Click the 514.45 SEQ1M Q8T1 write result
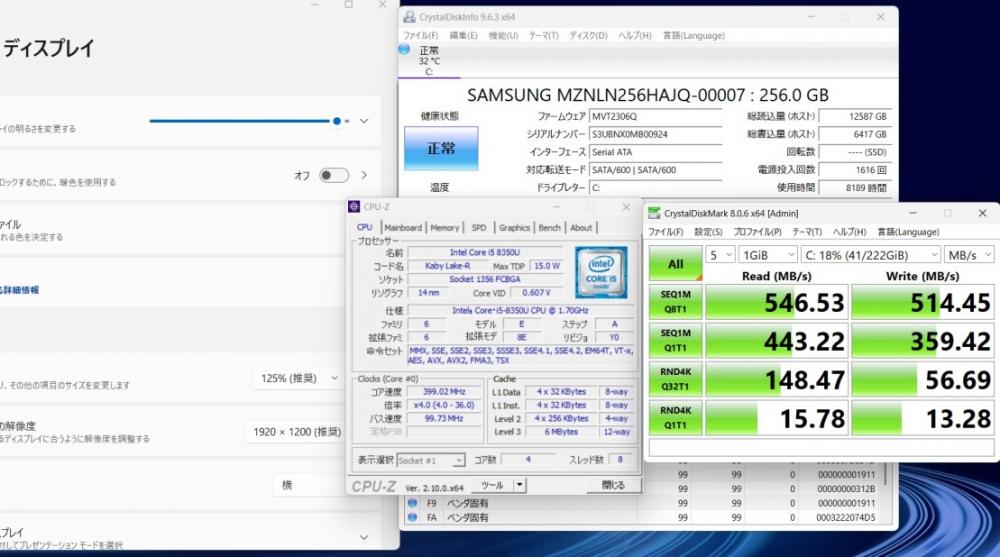This screenshot has height=557, width=1000. [922, 302]
